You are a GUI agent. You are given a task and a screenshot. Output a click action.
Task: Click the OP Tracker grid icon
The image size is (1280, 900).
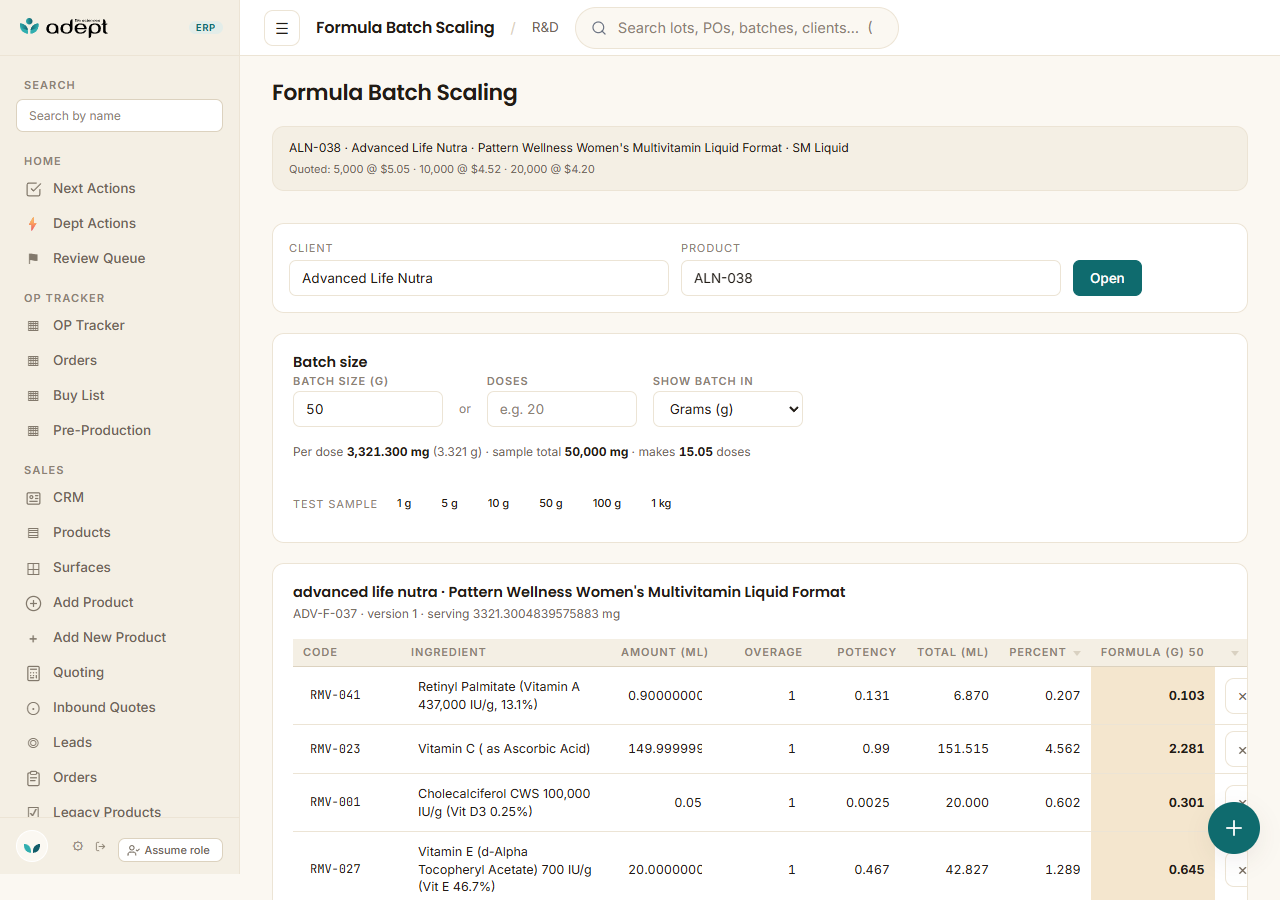tap(33, 326)
